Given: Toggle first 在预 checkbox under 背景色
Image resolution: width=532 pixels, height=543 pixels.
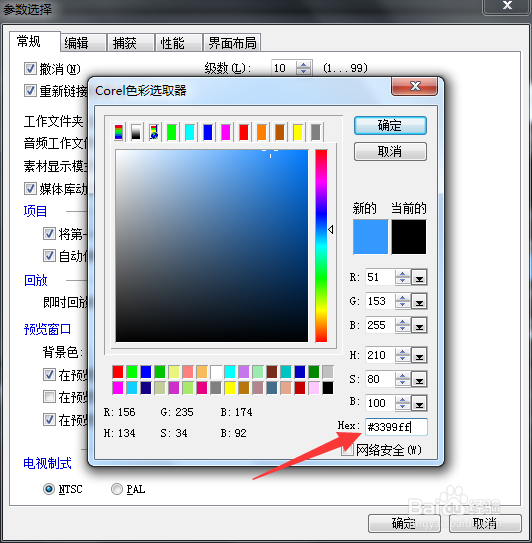Looking at the screenshot, I should point(49,374).
